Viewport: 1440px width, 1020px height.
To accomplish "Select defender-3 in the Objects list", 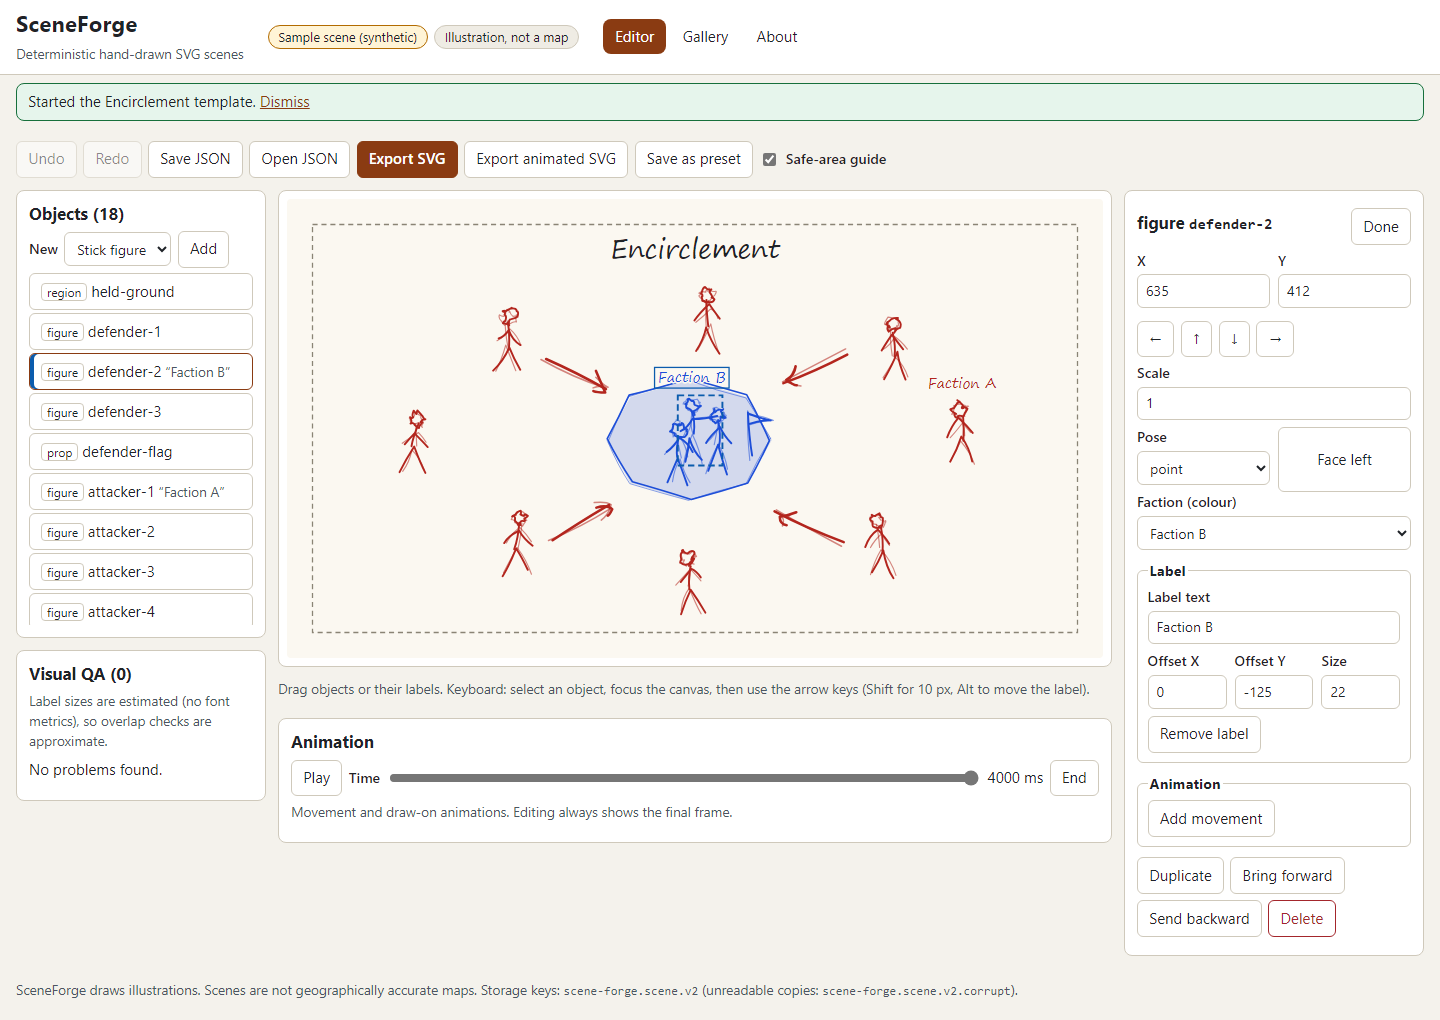I will coord(141,412).
